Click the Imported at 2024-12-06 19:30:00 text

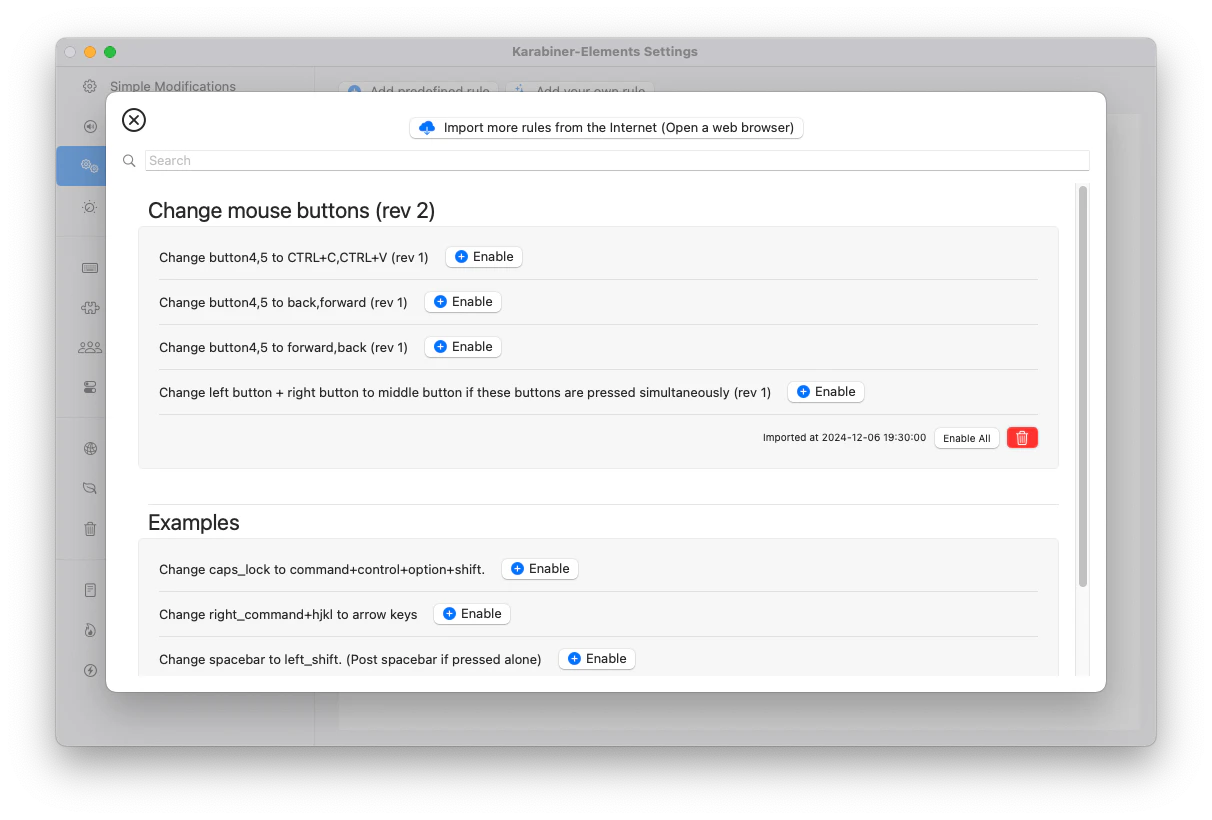(845, 438)
